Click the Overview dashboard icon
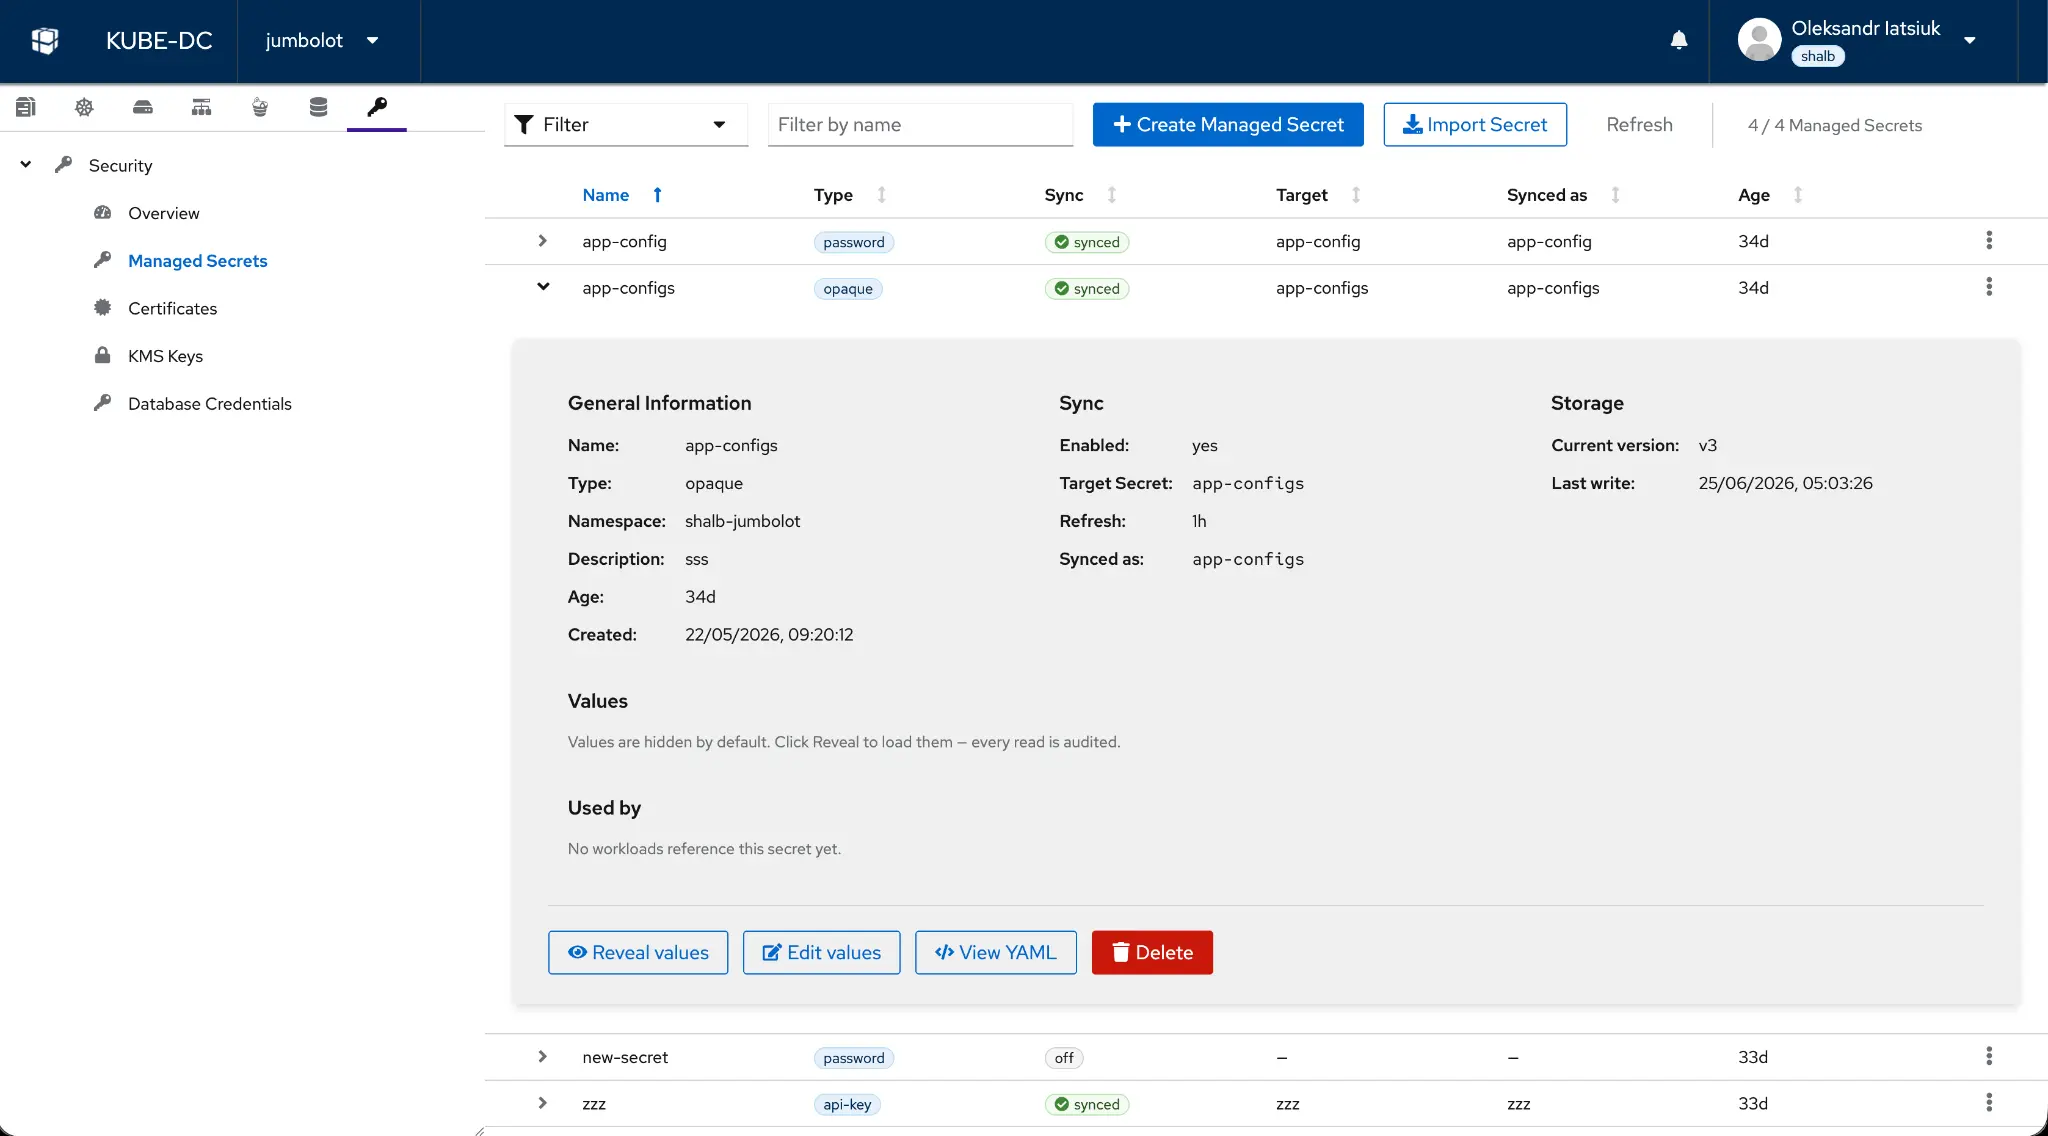Image resolution: width=2048 pixels, height=1136 pixels. pos(102,212)
